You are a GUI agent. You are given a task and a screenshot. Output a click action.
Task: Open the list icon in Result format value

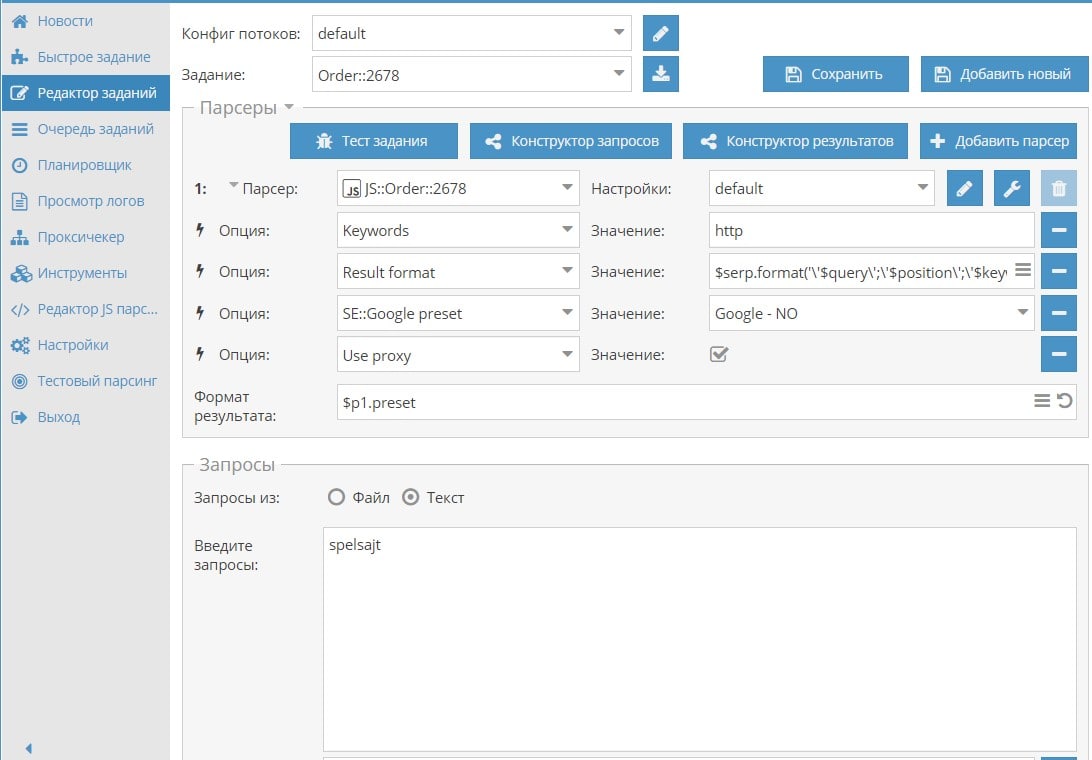pos(1022,270)
